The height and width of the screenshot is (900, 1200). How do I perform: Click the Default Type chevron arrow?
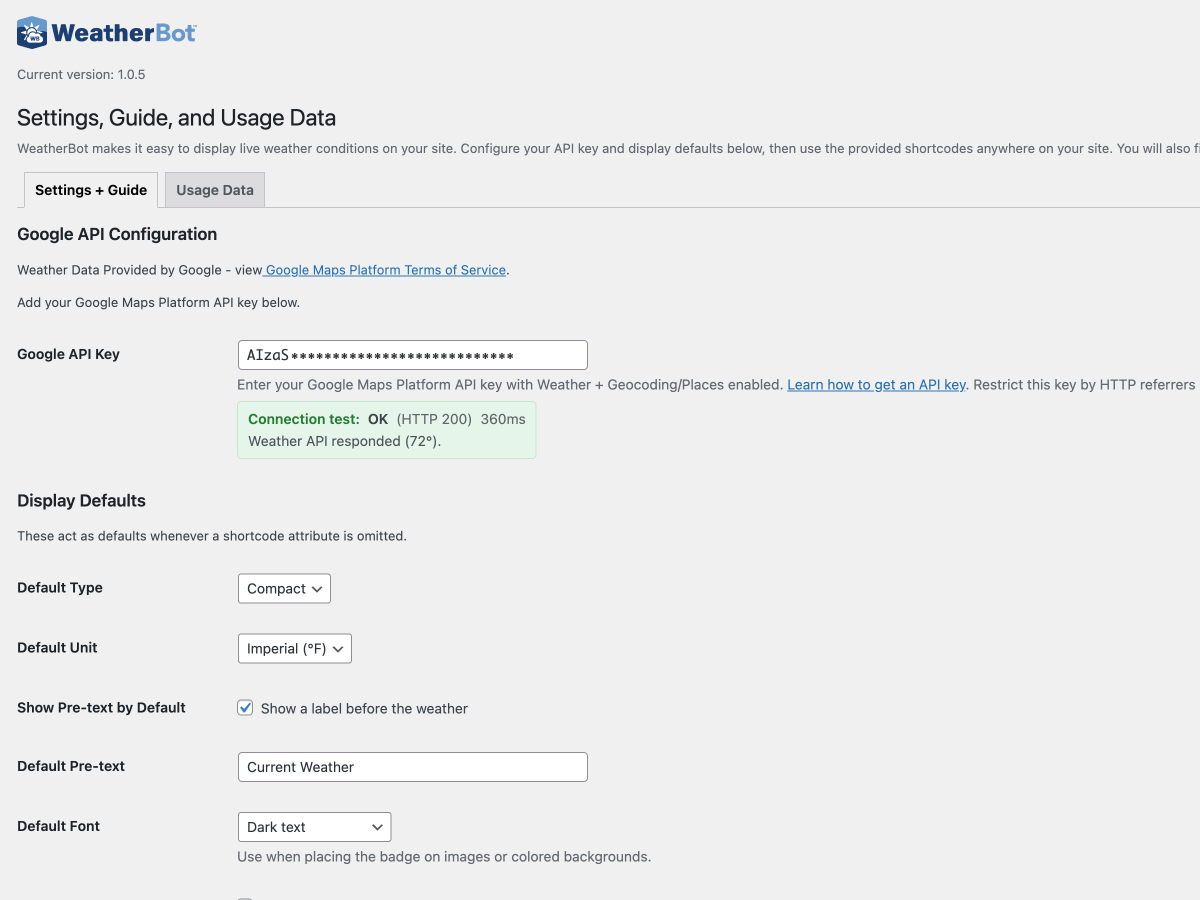coord(317,589)
